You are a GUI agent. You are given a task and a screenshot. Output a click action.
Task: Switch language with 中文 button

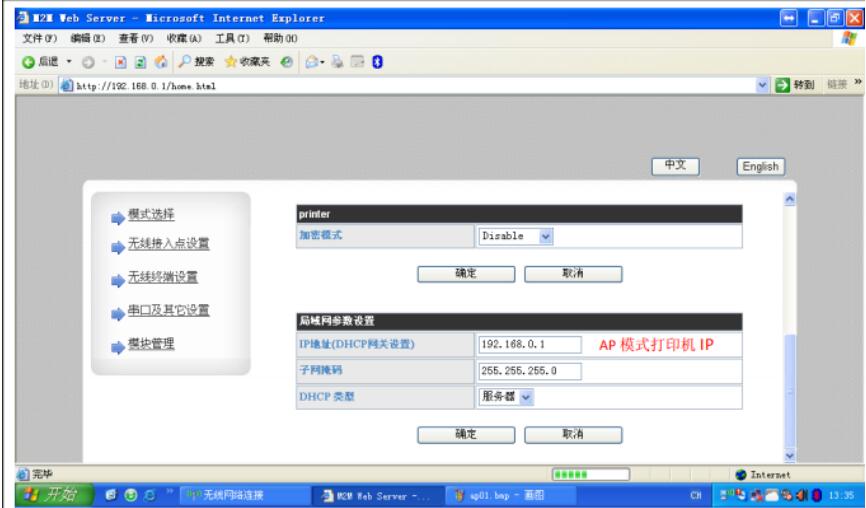point(674,167)
